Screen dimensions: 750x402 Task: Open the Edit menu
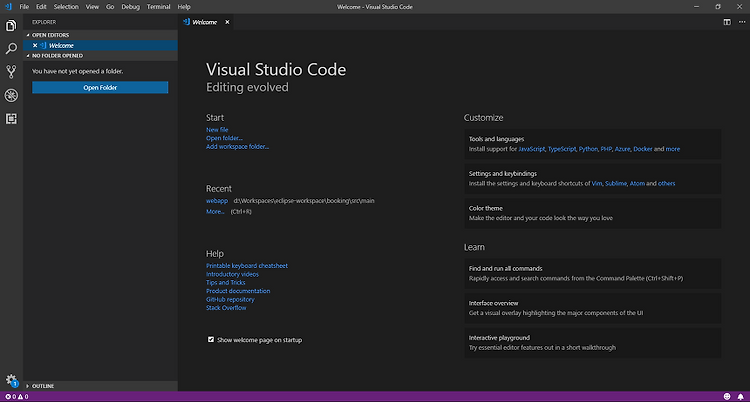point(41,7)
